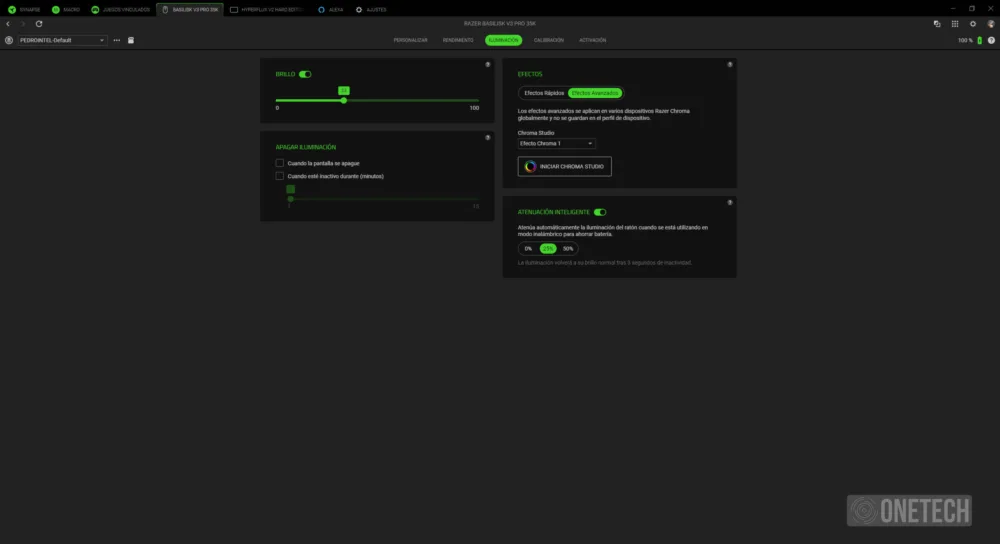Toggle the Brillo switch
The height and width of the screenshot is (544, 1000).
click(x=305, y=74)
